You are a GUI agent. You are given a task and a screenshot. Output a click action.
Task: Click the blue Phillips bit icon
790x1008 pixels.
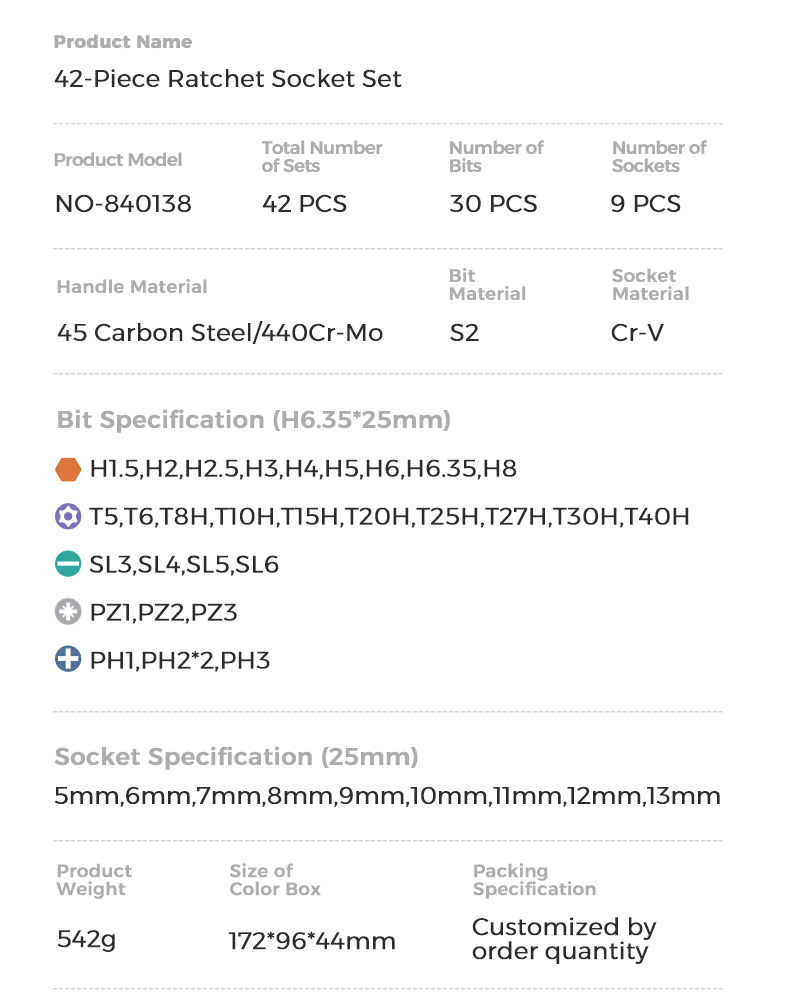tap(68, 660)
